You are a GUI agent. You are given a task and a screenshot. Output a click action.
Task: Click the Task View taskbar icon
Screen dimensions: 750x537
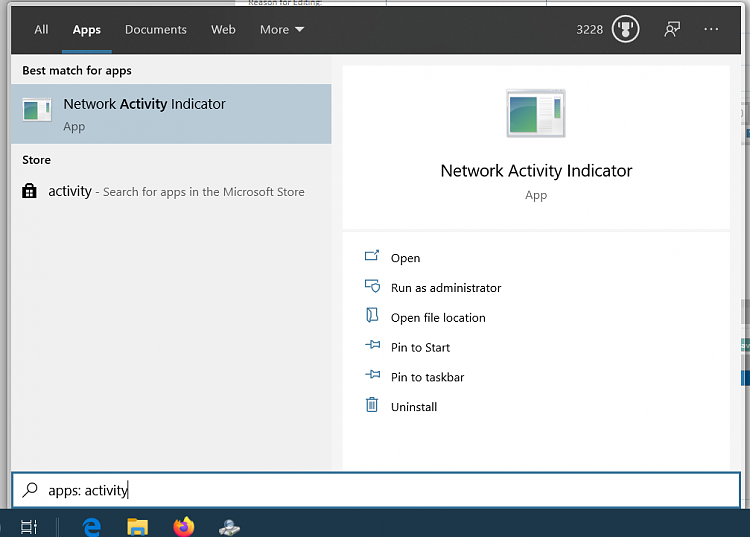(x=29, y=526)
